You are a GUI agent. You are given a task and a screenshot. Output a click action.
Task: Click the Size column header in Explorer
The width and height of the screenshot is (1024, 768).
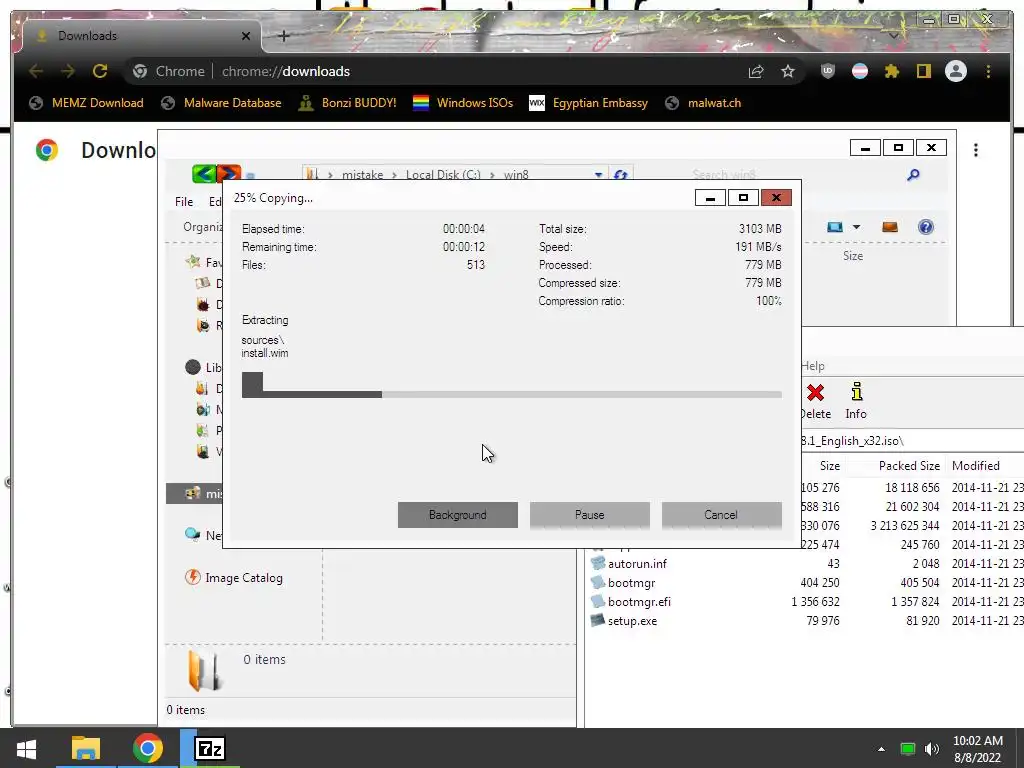pos(853,255)
